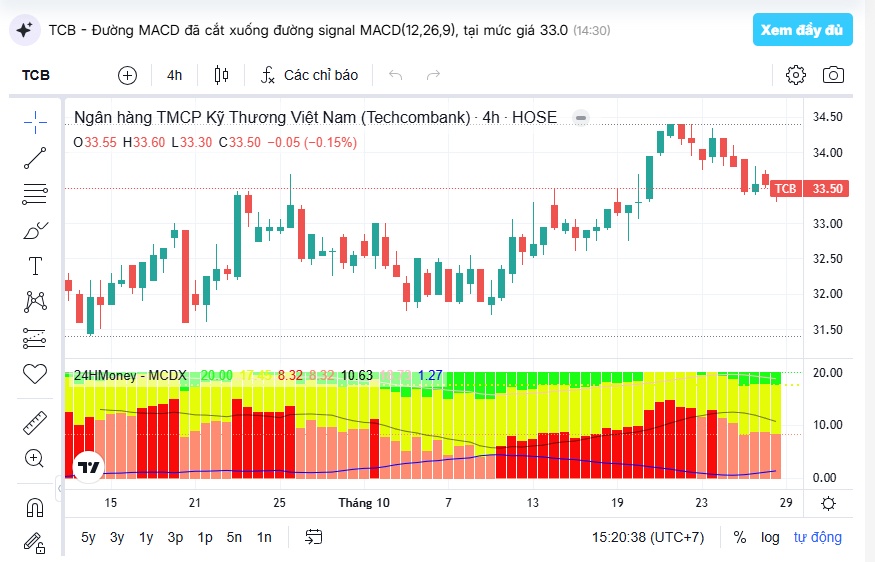Image resolution: width=875 pixels, height=562 pixels.
Task: Select the brush drawing tool
Action: [x=35, y=230]
